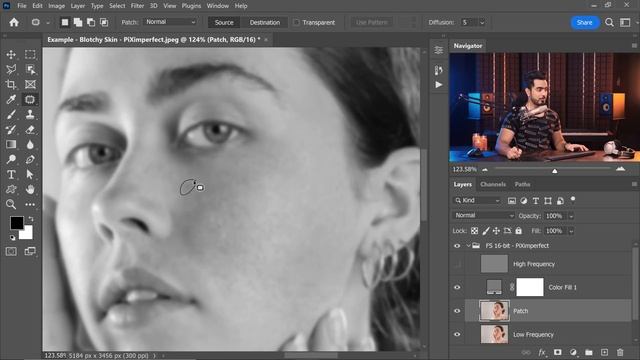The width and height of the screenshot is (640, 360).
Task: Choose Subtract from selection mode
Action: coord(91,22)
